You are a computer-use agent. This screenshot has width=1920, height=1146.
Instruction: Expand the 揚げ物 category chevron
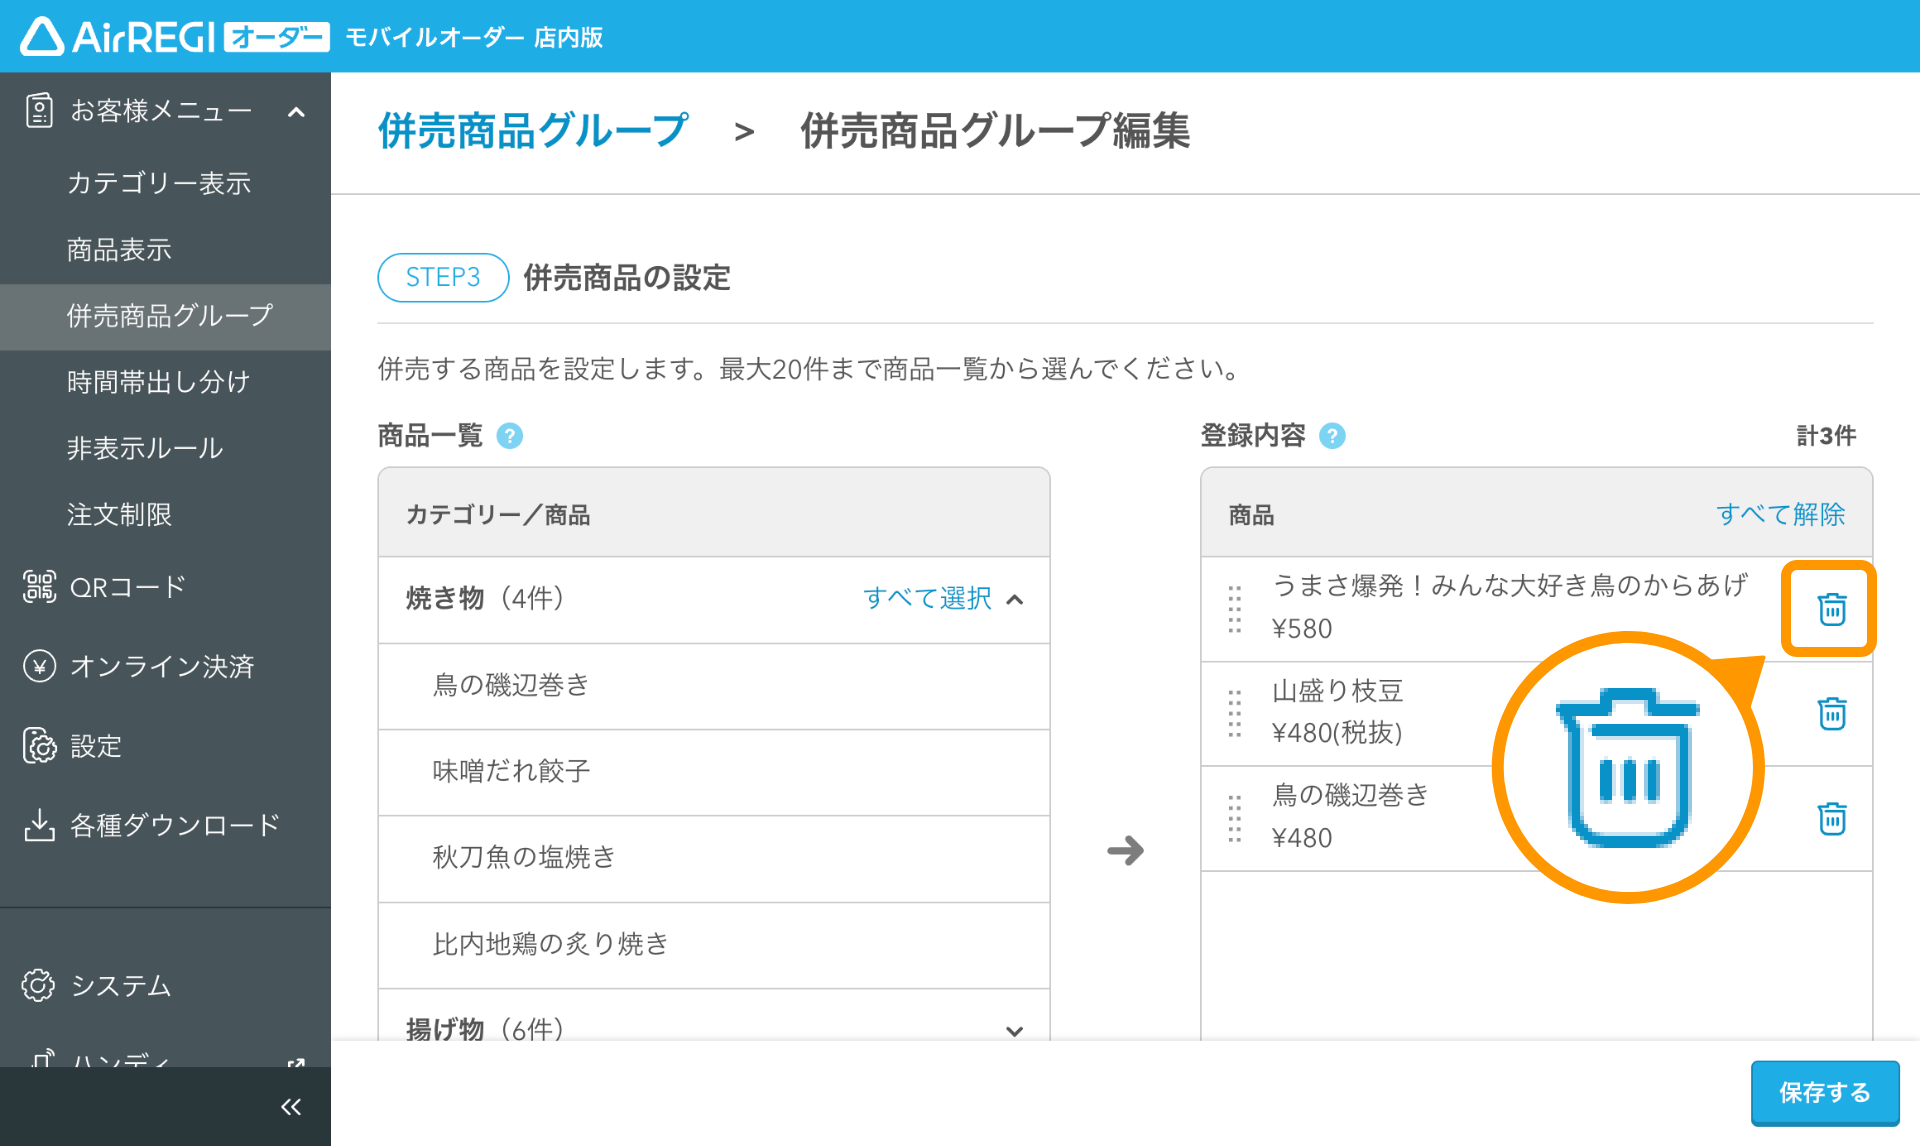(1015, 1031)
